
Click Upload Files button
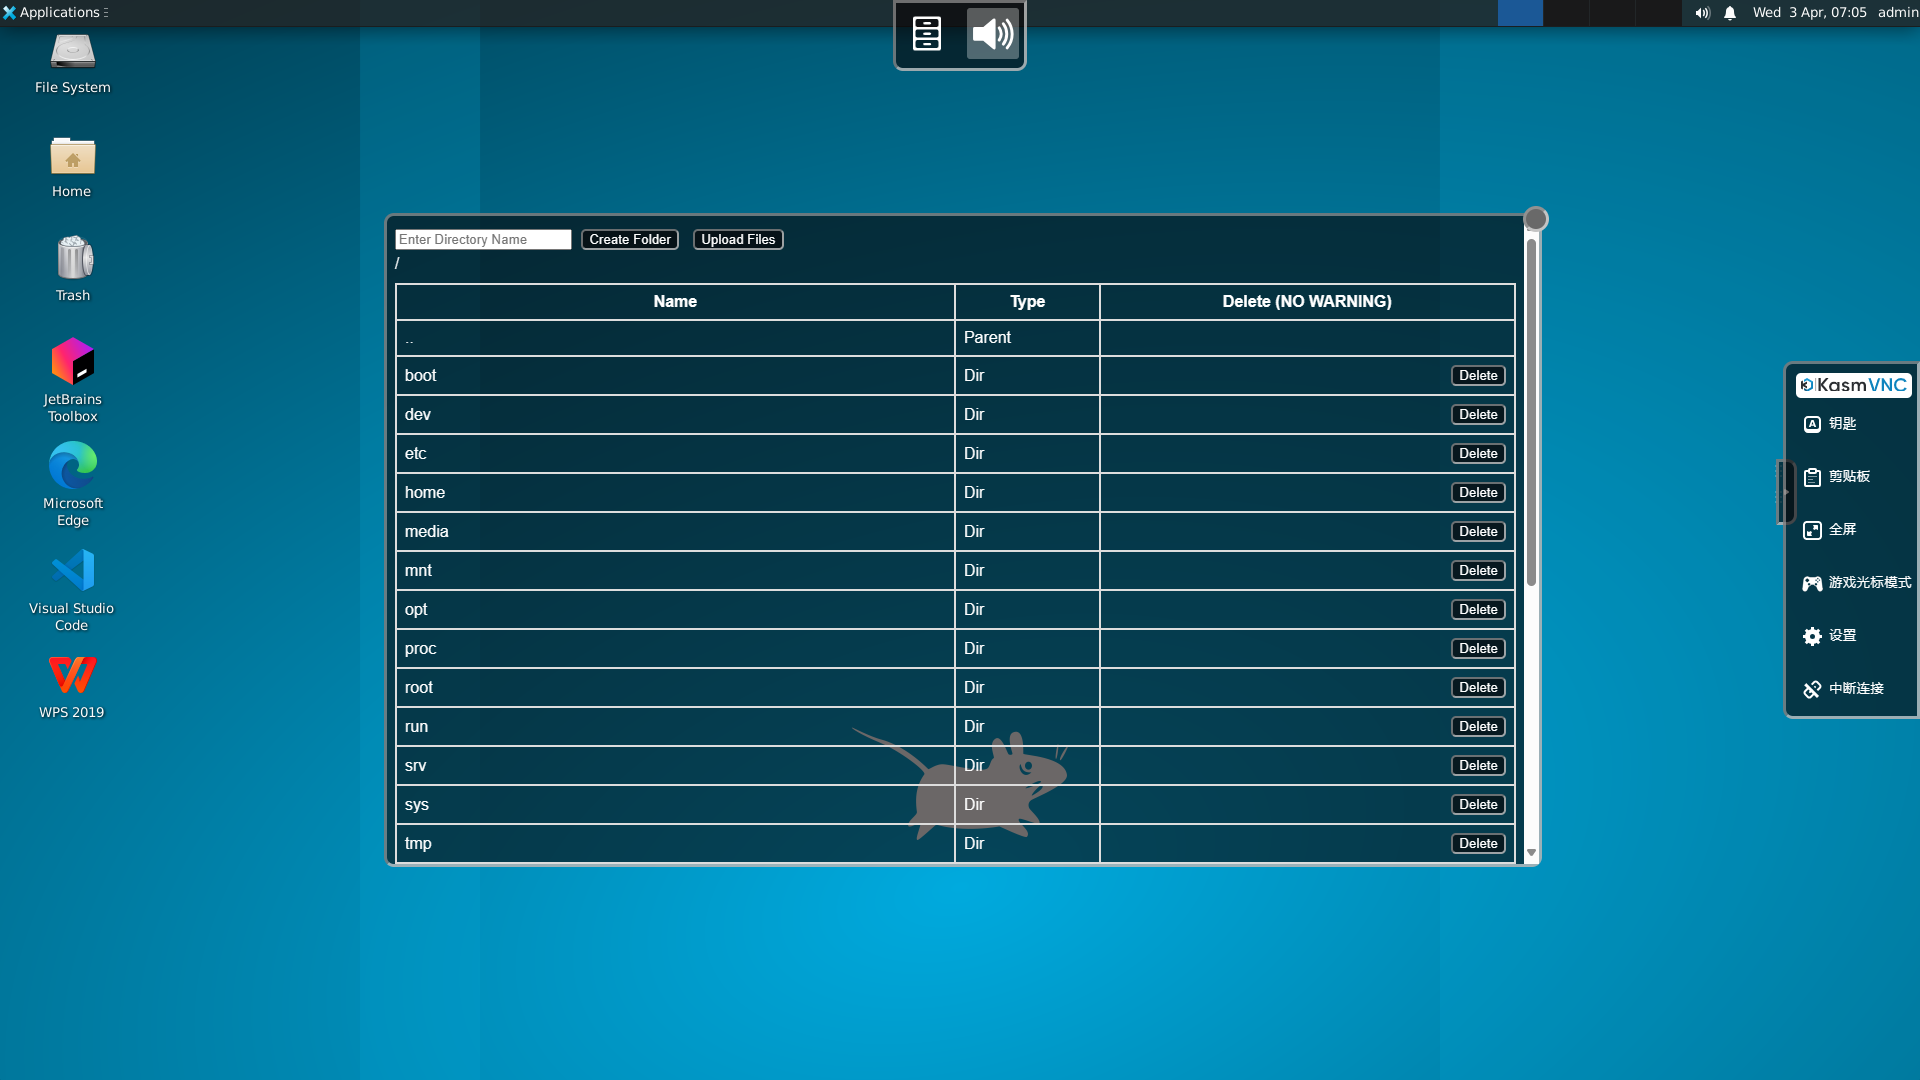tap(737, 239)
